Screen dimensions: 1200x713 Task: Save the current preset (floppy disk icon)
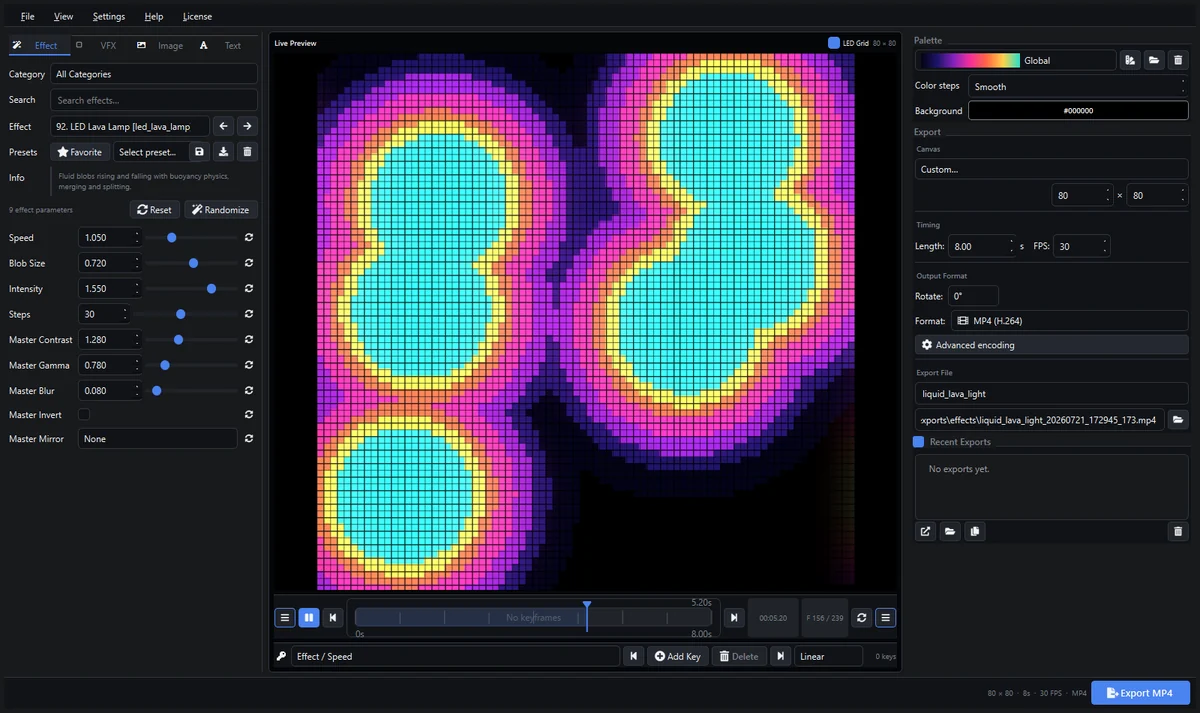point(199,152)
